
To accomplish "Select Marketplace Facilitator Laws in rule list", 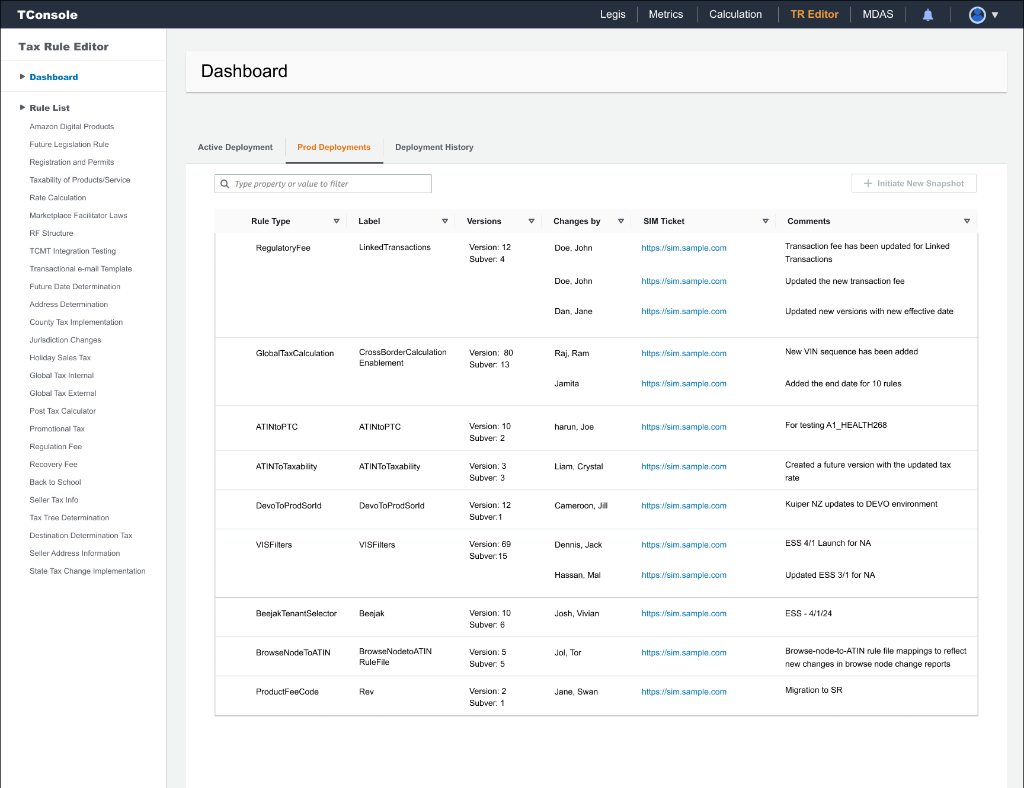I will tap(78, 216).
